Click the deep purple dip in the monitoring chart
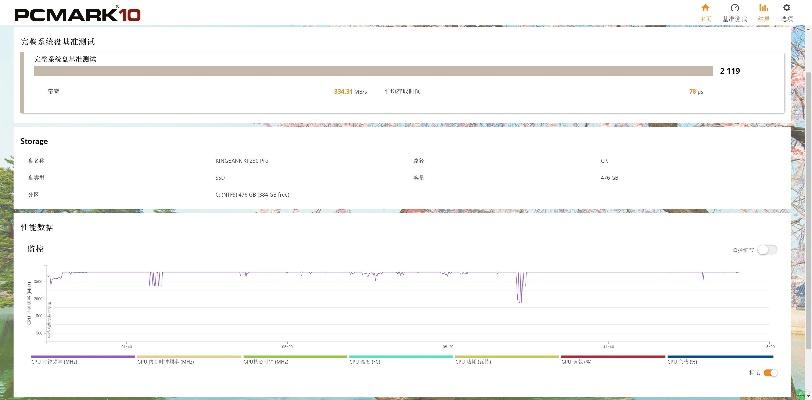This screenshot has height=400, width=812. tap(521, 288)
